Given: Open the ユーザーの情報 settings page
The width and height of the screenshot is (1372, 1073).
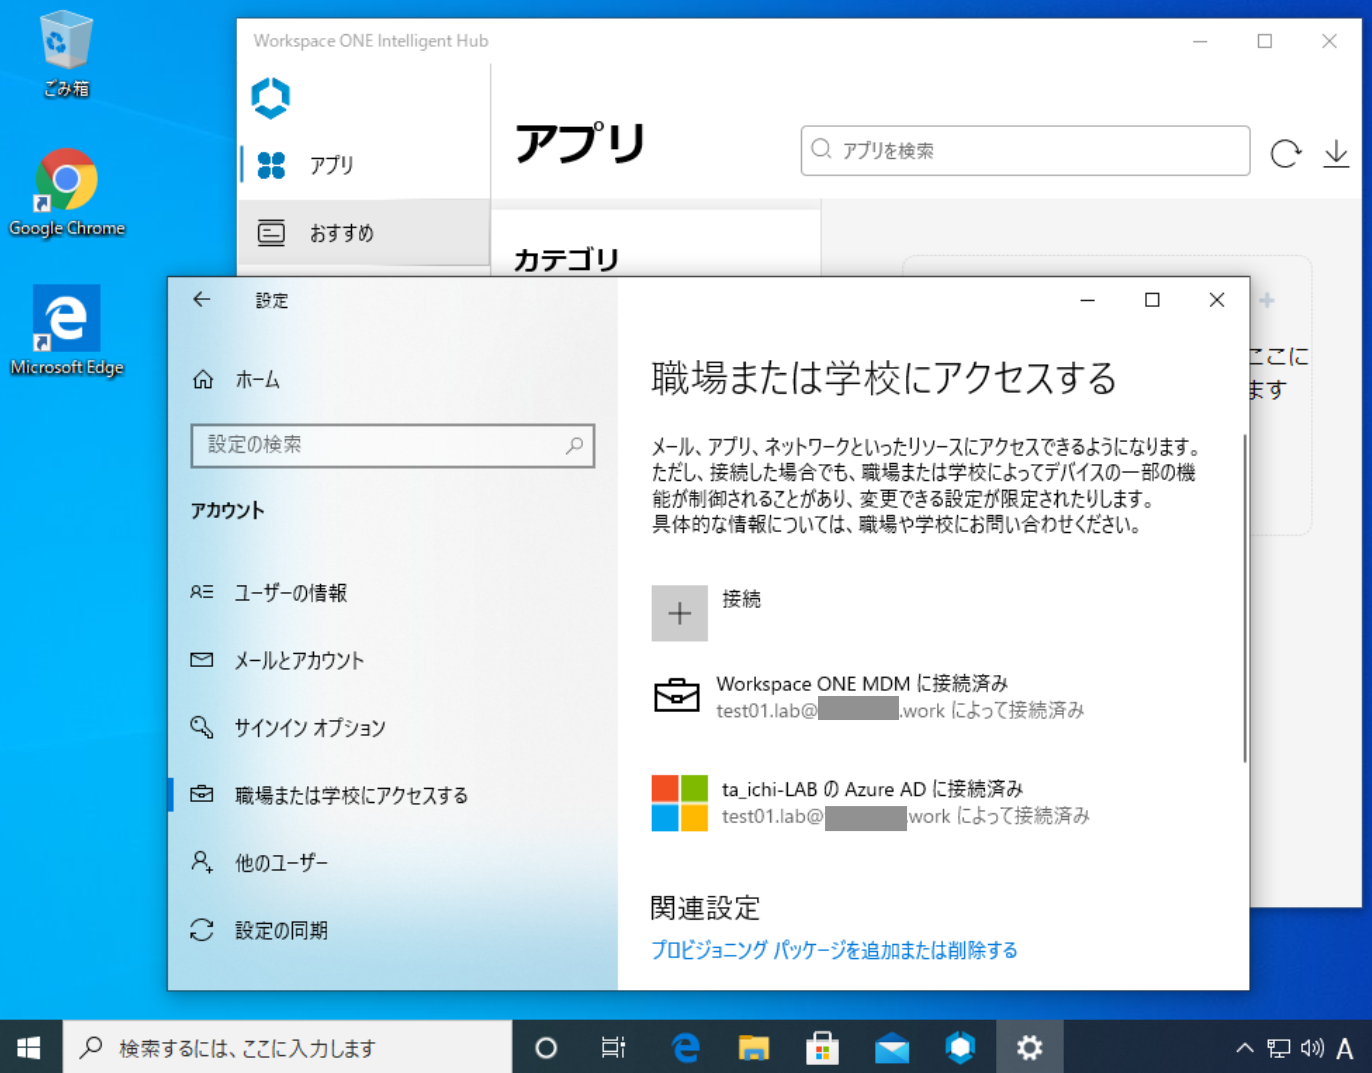Looking at the screenshot, I should tap(290, 592).
